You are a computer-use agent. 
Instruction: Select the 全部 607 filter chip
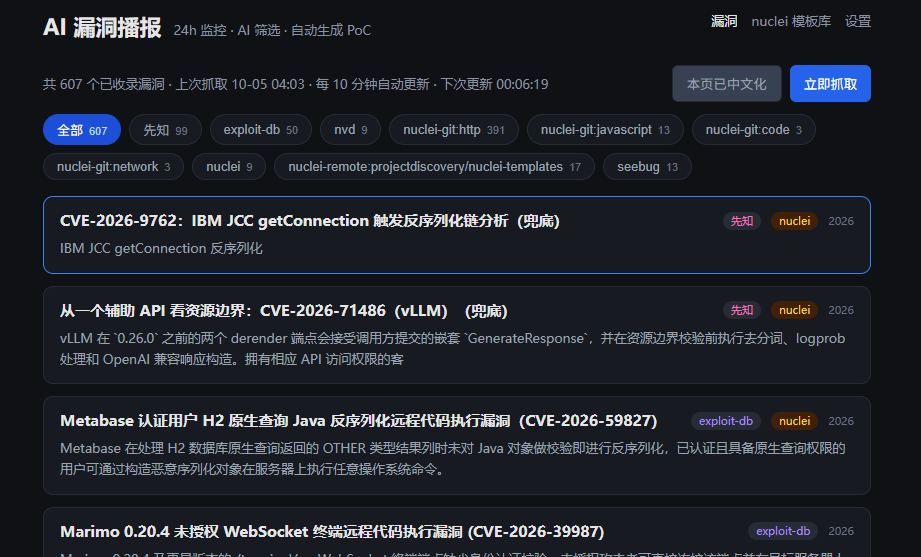point(82,130)
